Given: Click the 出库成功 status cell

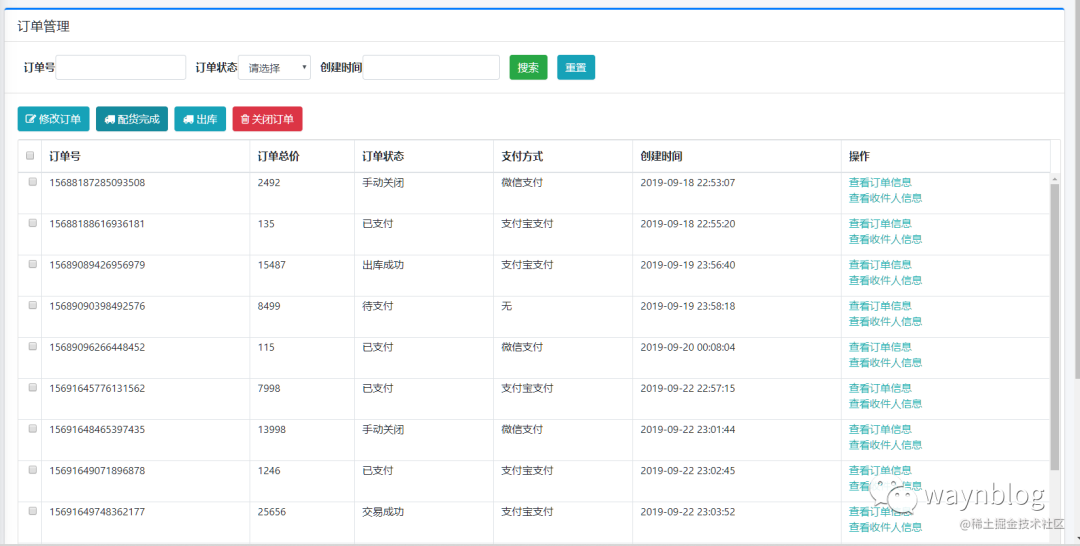Looking at the screenshot, I should (383, 264).
